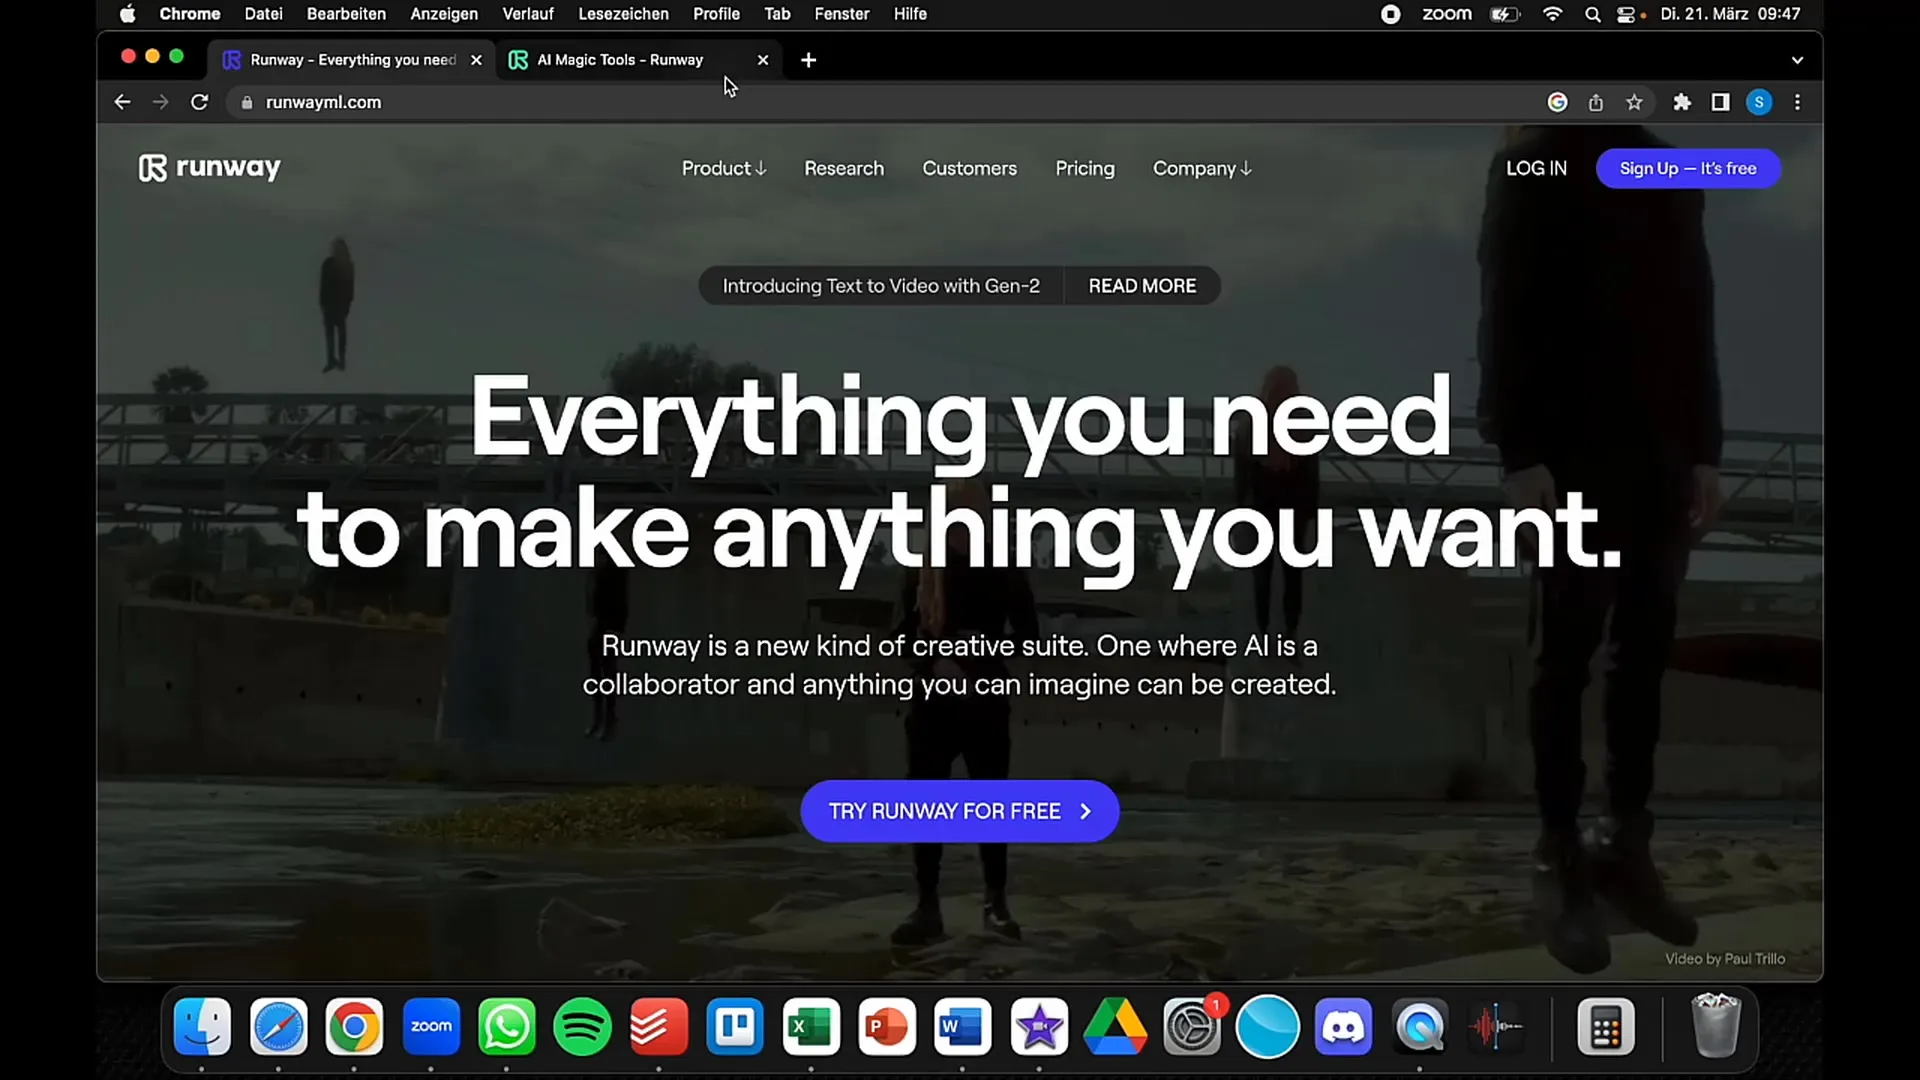Click Sign Up — It's free button
The image size is (1920, 1080).
pos(1688,167)
